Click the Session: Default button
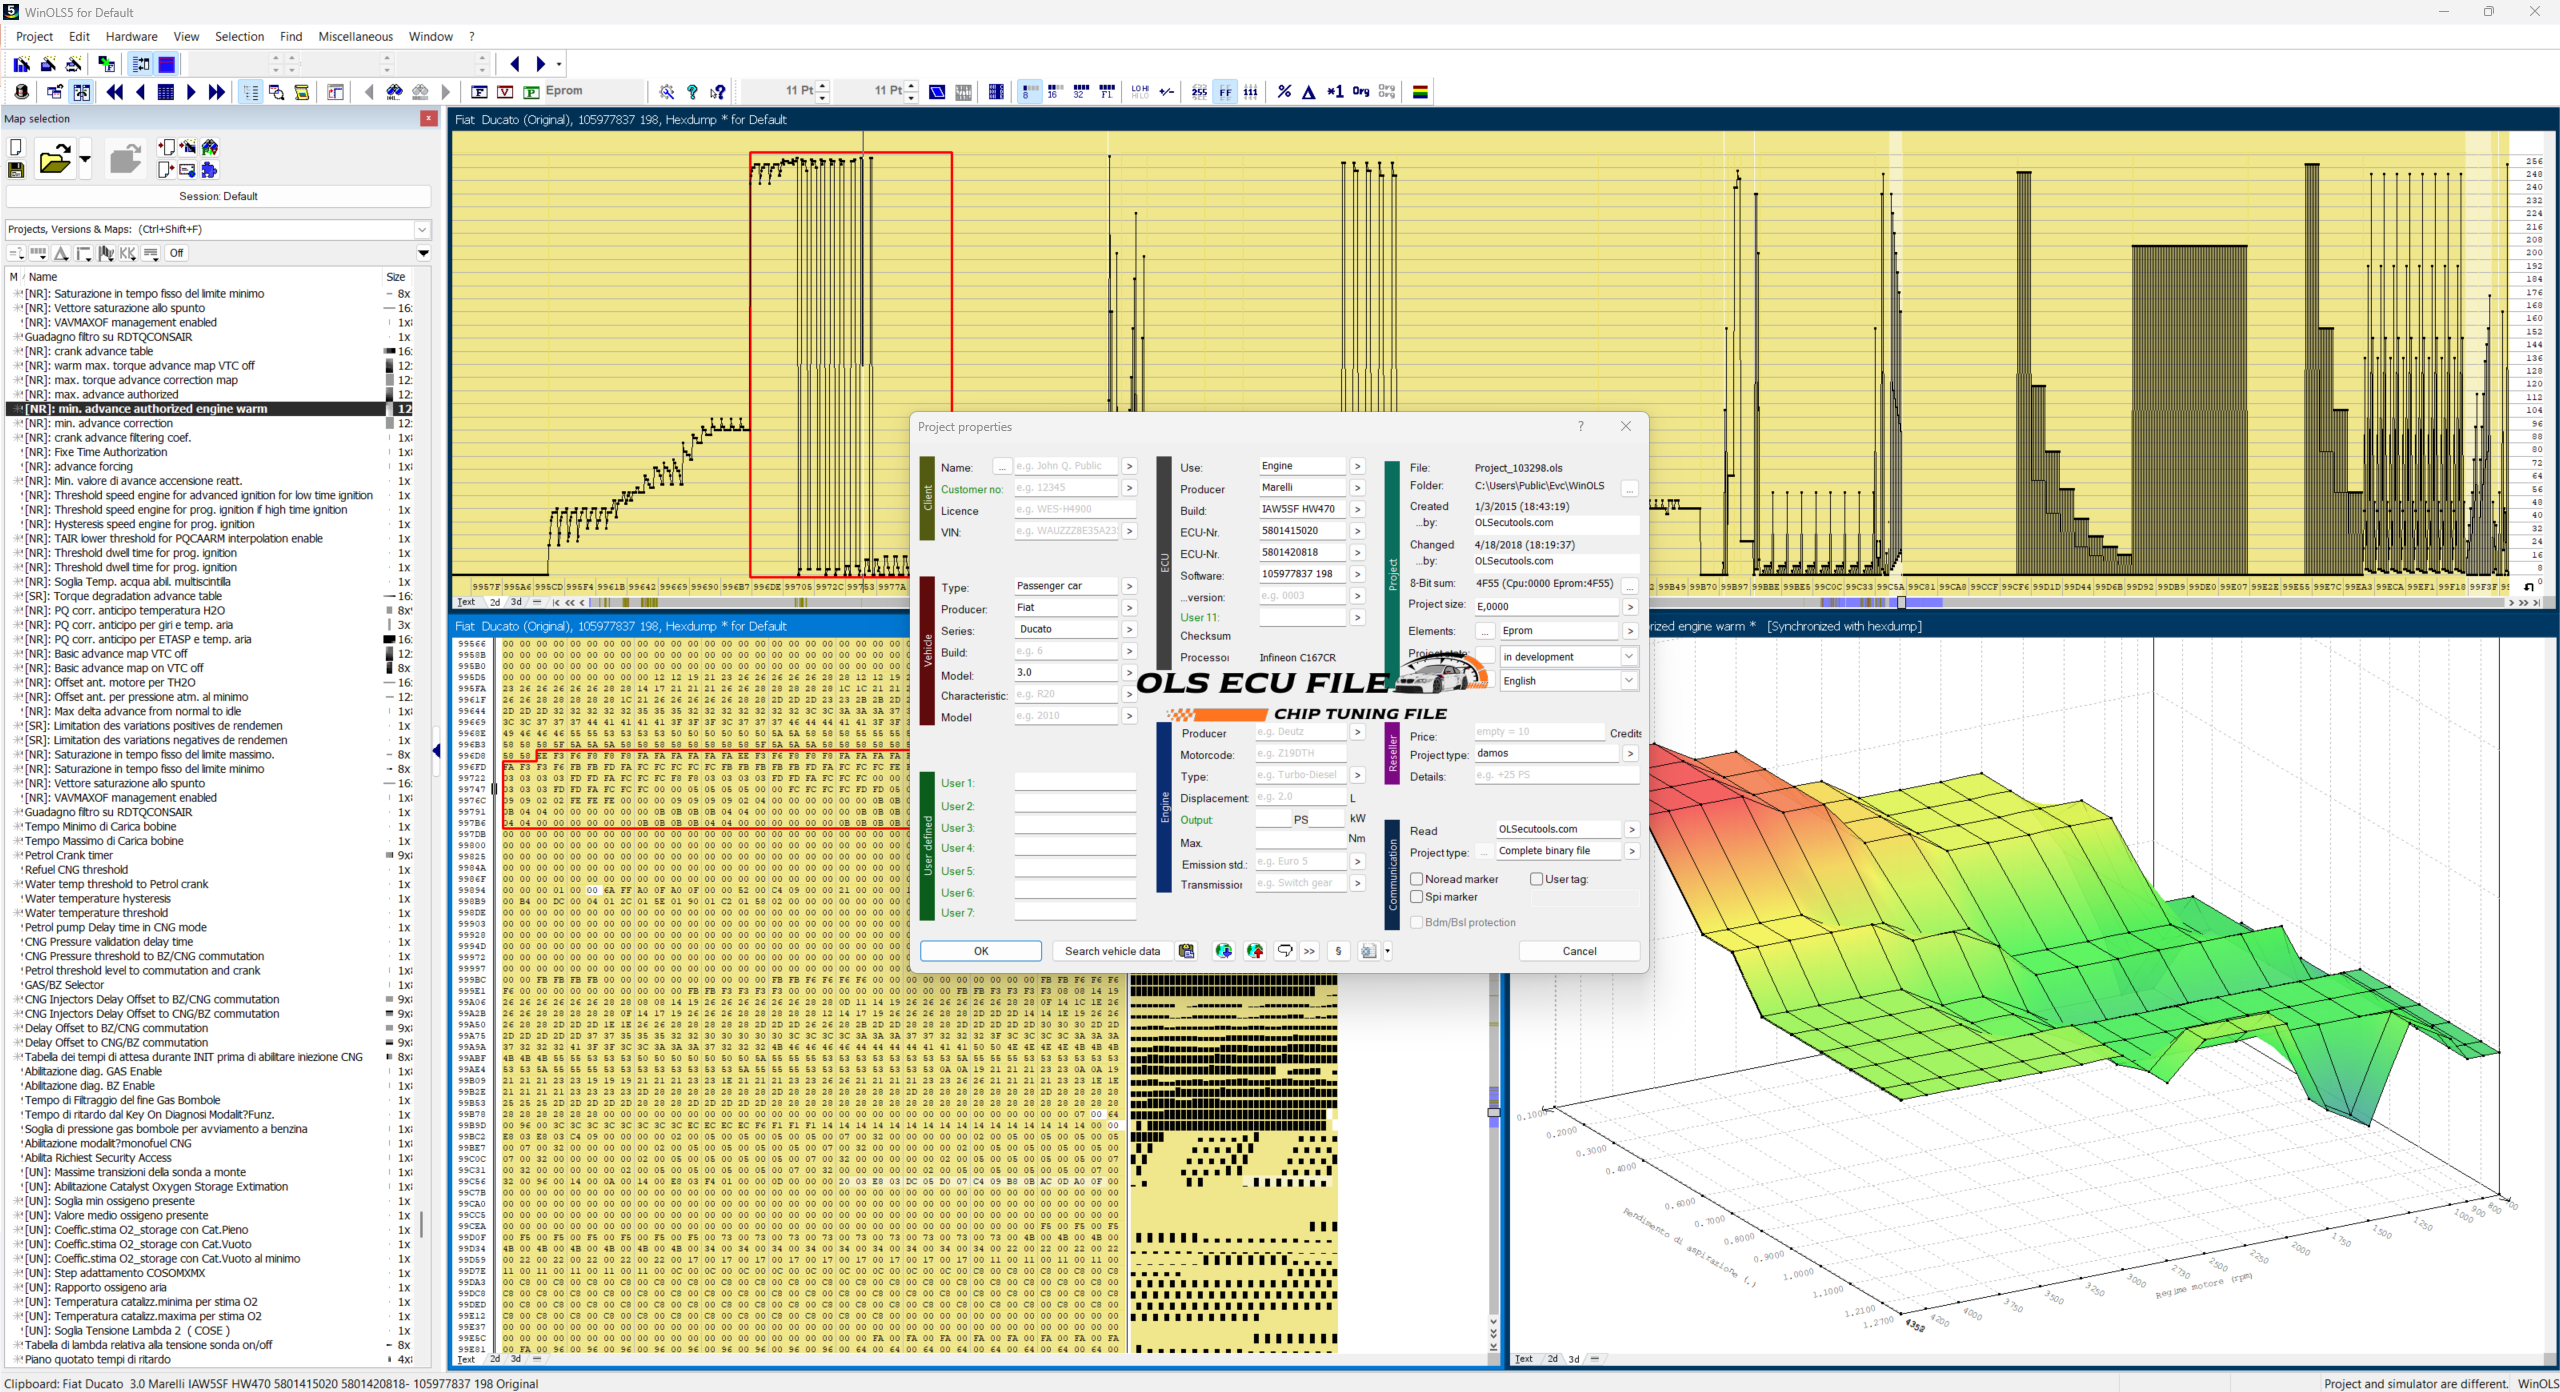Screen dimensions: 2560x1392 [218, 196]
